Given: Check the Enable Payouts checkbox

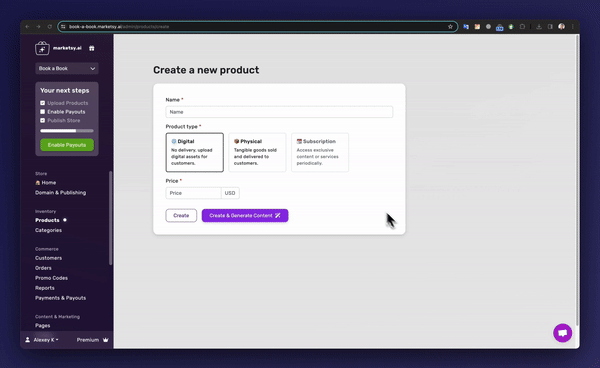Looking at the screenshot, I should 42,112.
